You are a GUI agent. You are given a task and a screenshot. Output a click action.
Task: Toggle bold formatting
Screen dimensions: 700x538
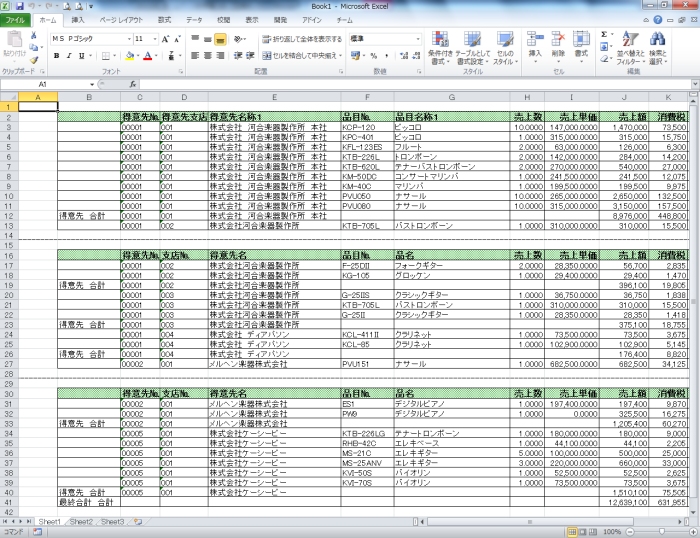coord(56,56)
